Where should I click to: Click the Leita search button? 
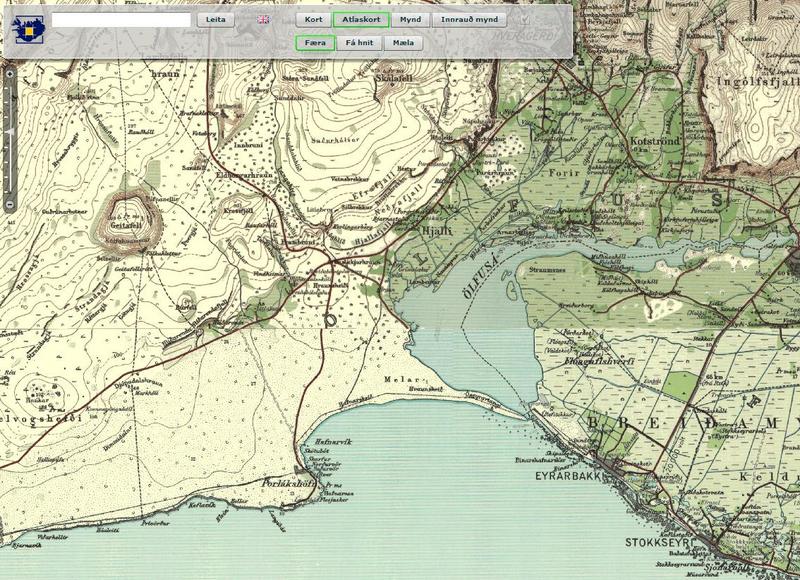[x=216, y=20]
